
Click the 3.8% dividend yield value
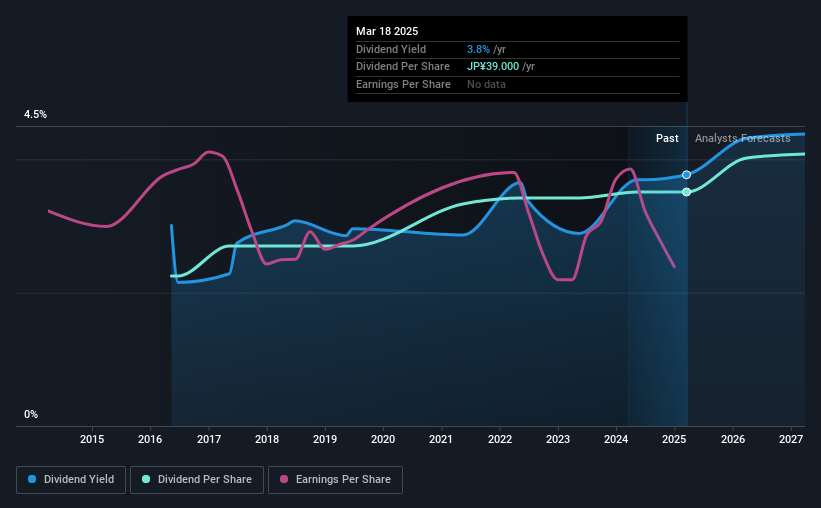click(478, 49)
